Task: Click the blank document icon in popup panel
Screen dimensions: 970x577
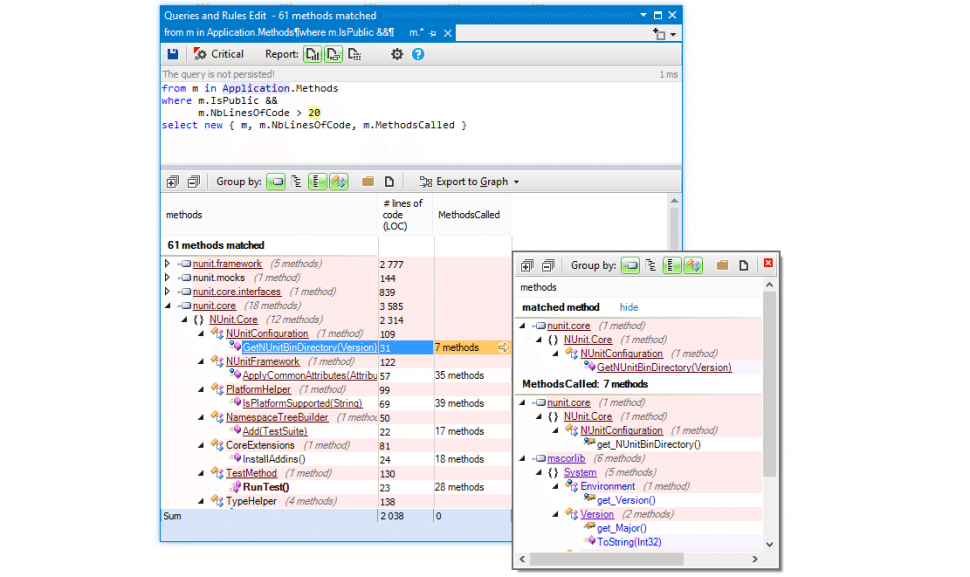Action: click(x=744, y=266)
